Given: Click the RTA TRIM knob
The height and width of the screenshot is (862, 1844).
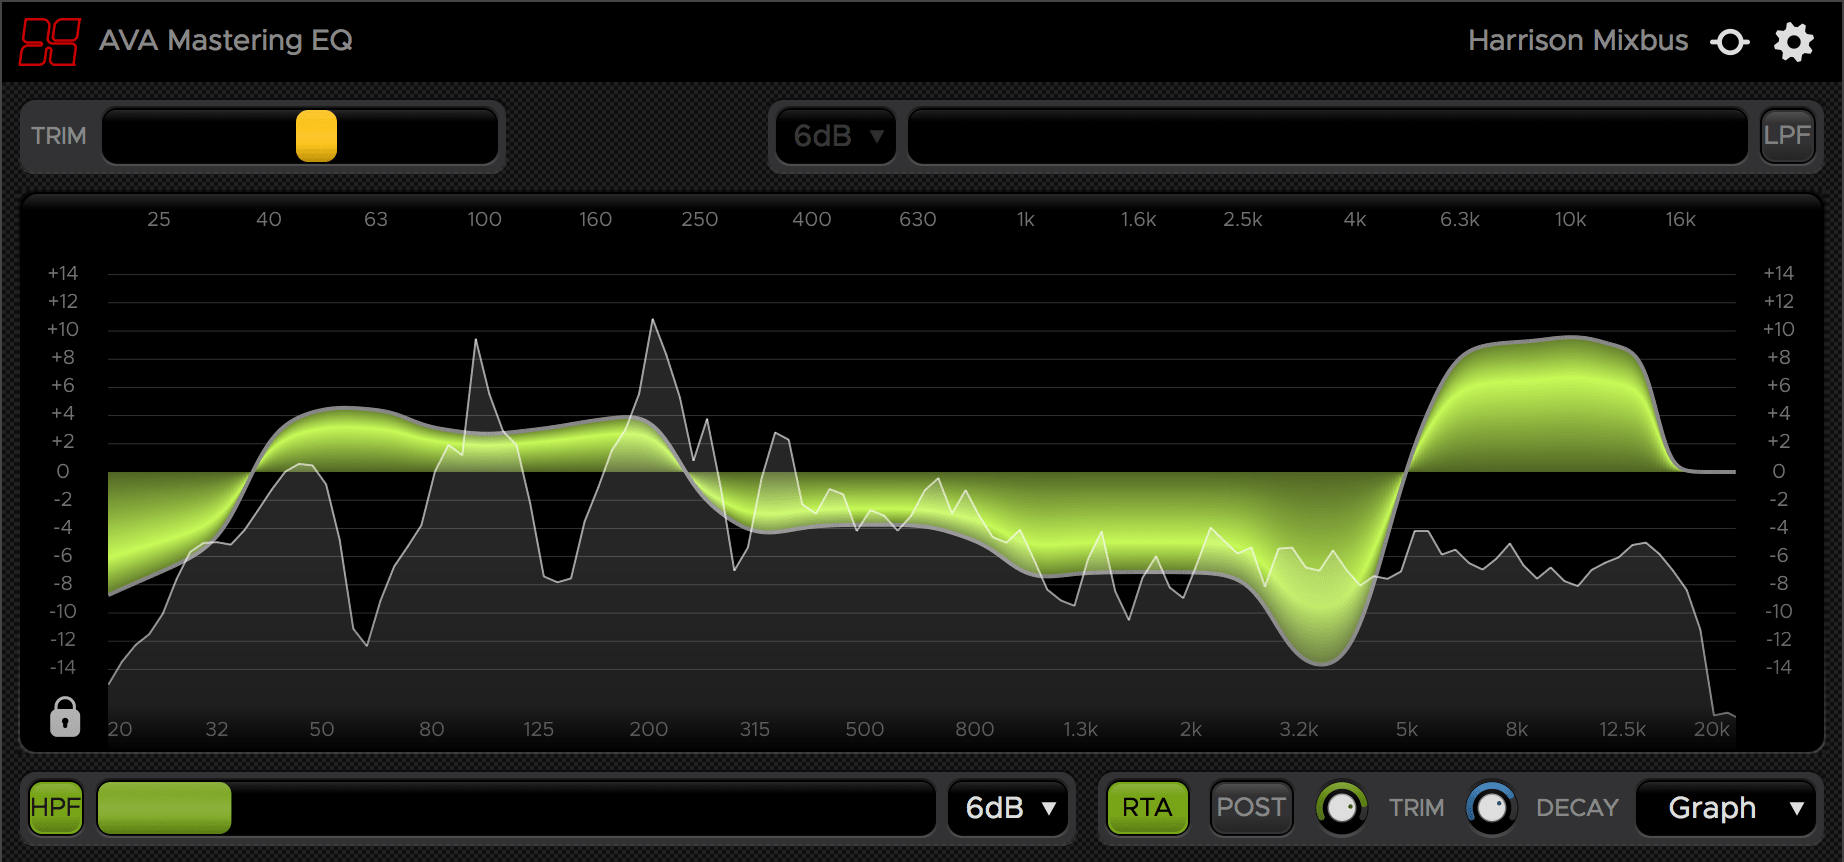Looking at the screenshot, I should pos(1341,808).
